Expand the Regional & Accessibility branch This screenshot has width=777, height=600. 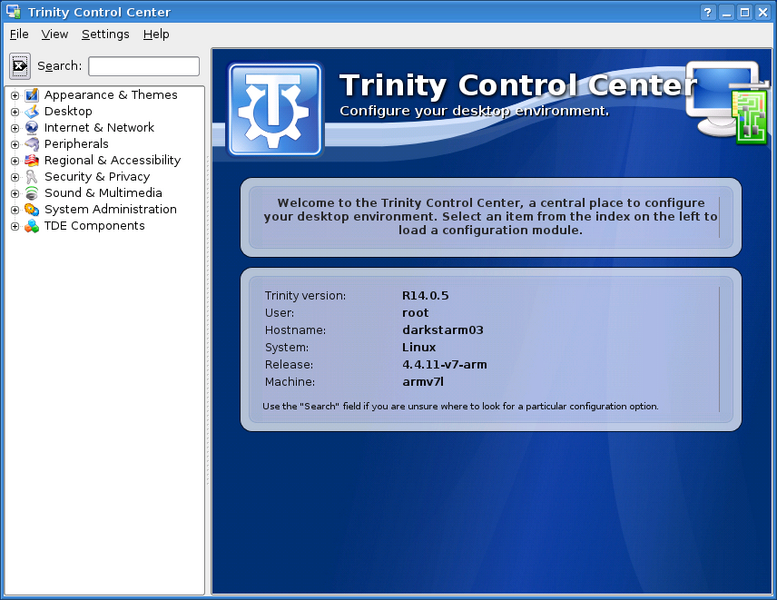[15, 161]
